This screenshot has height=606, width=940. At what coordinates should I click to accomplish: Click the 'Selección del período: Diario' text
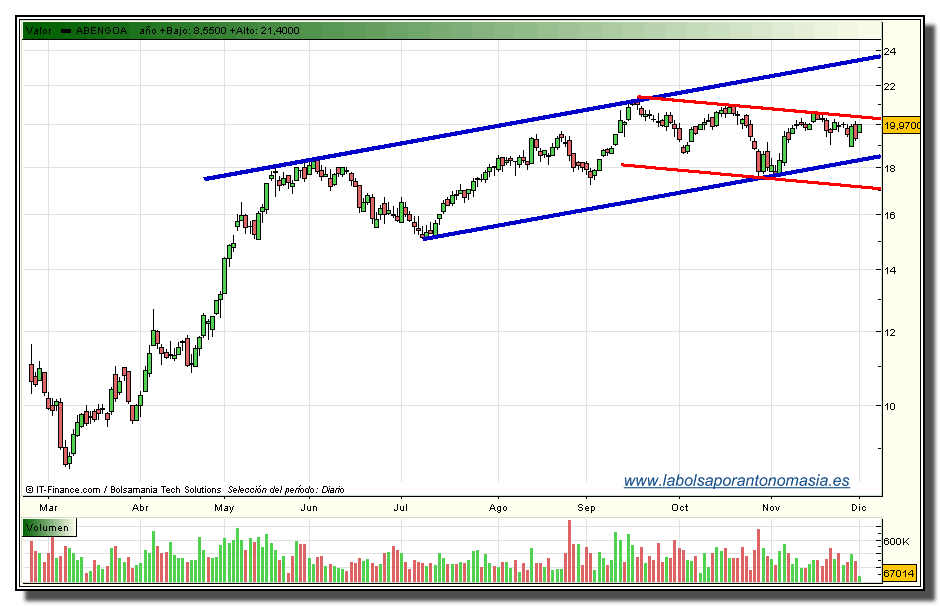[x=286, y=490]
